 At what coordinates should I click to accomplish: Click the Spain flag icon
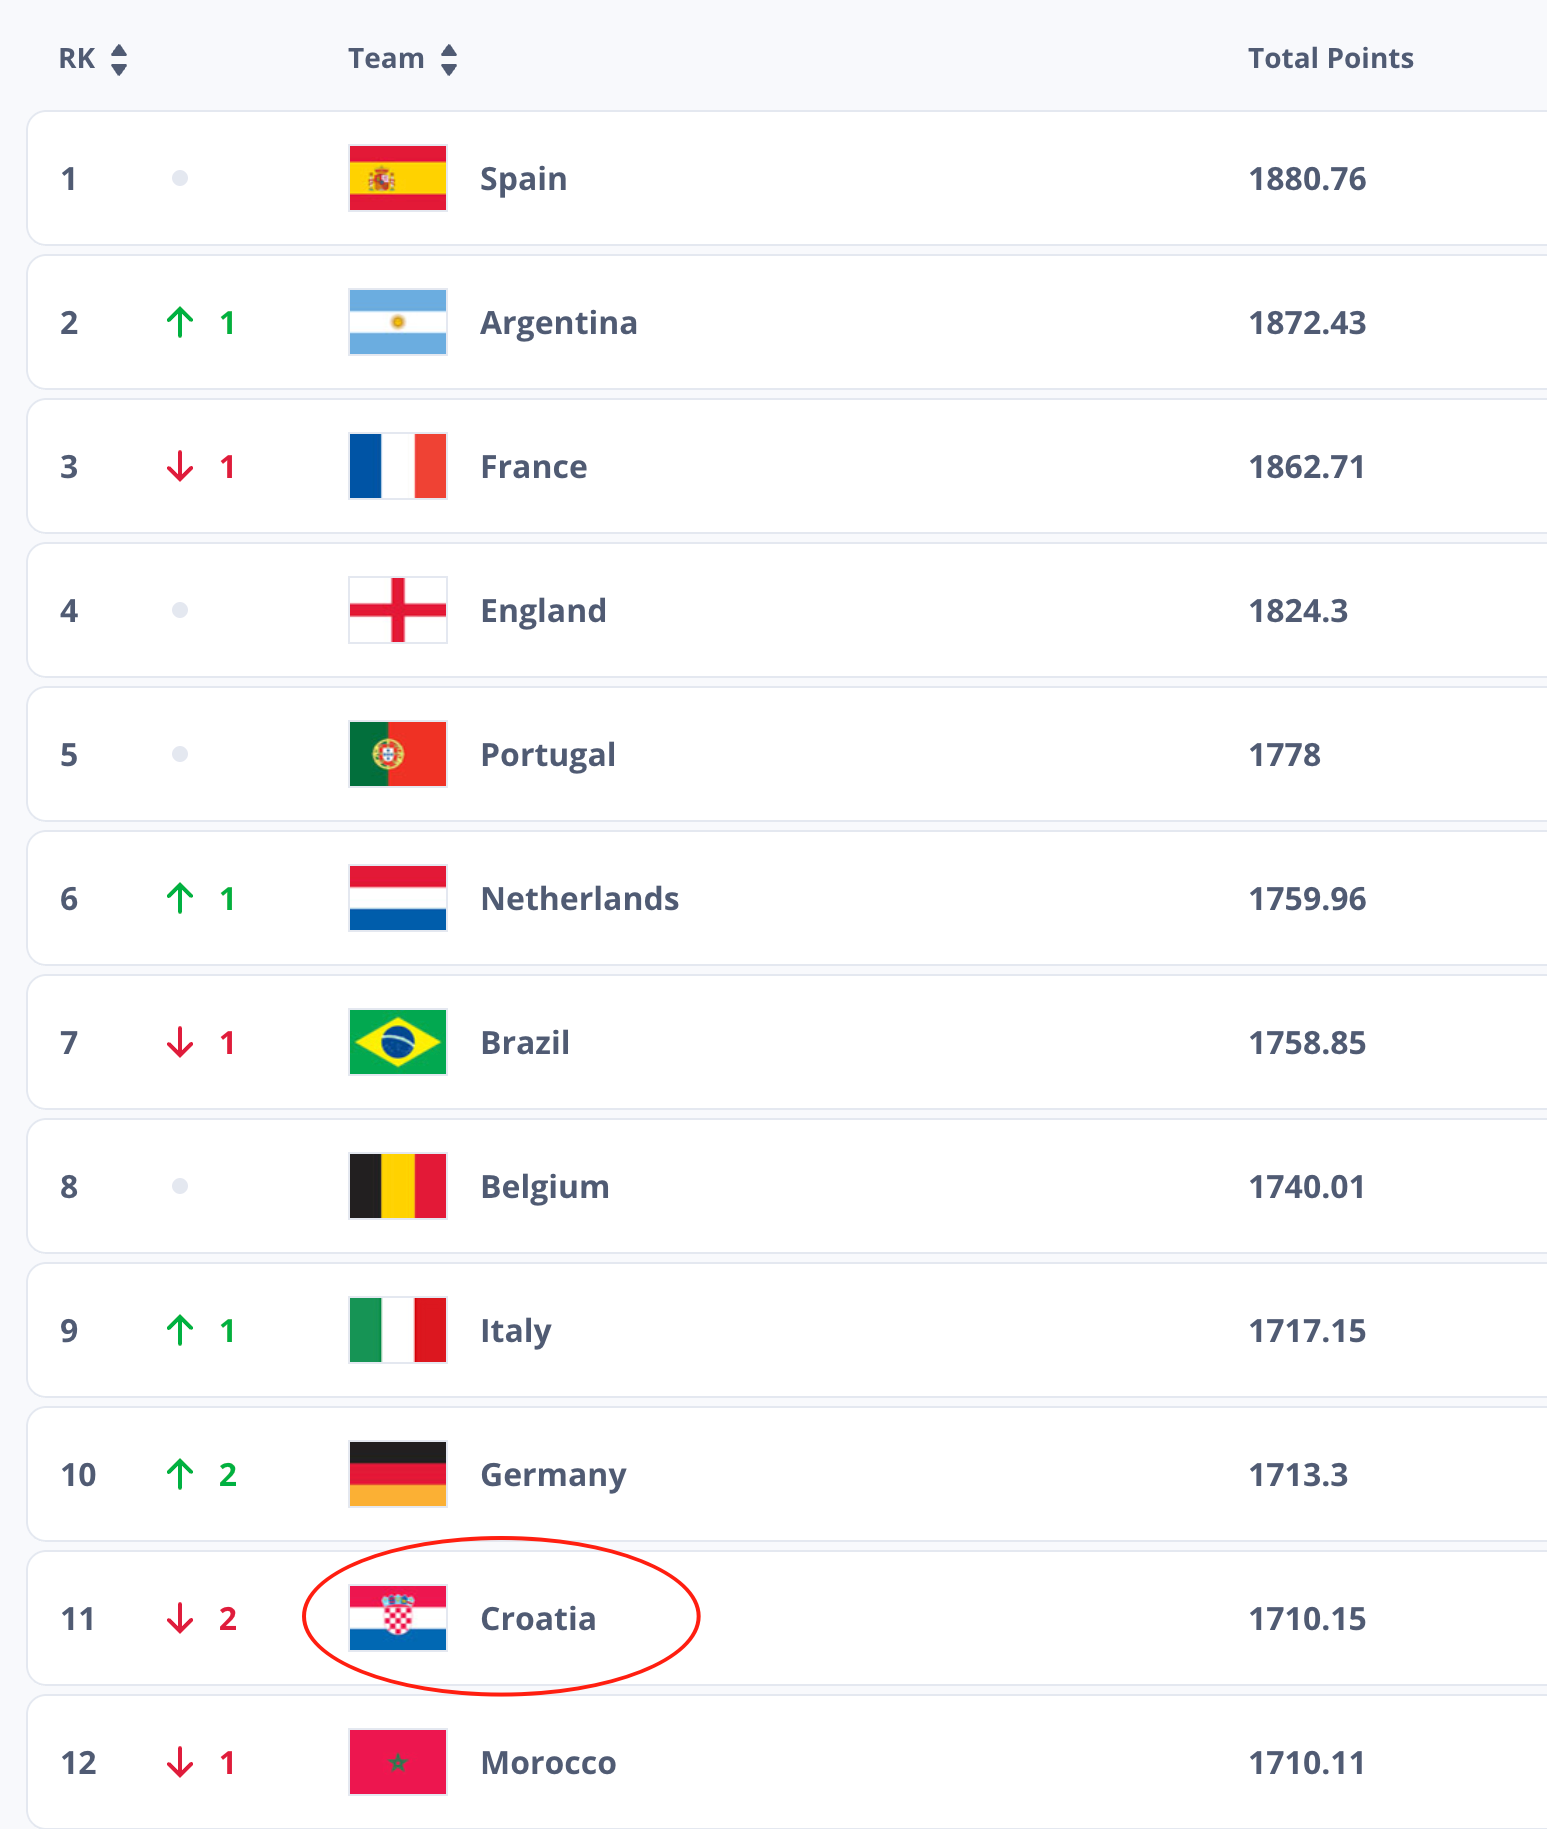pos(397,178)
